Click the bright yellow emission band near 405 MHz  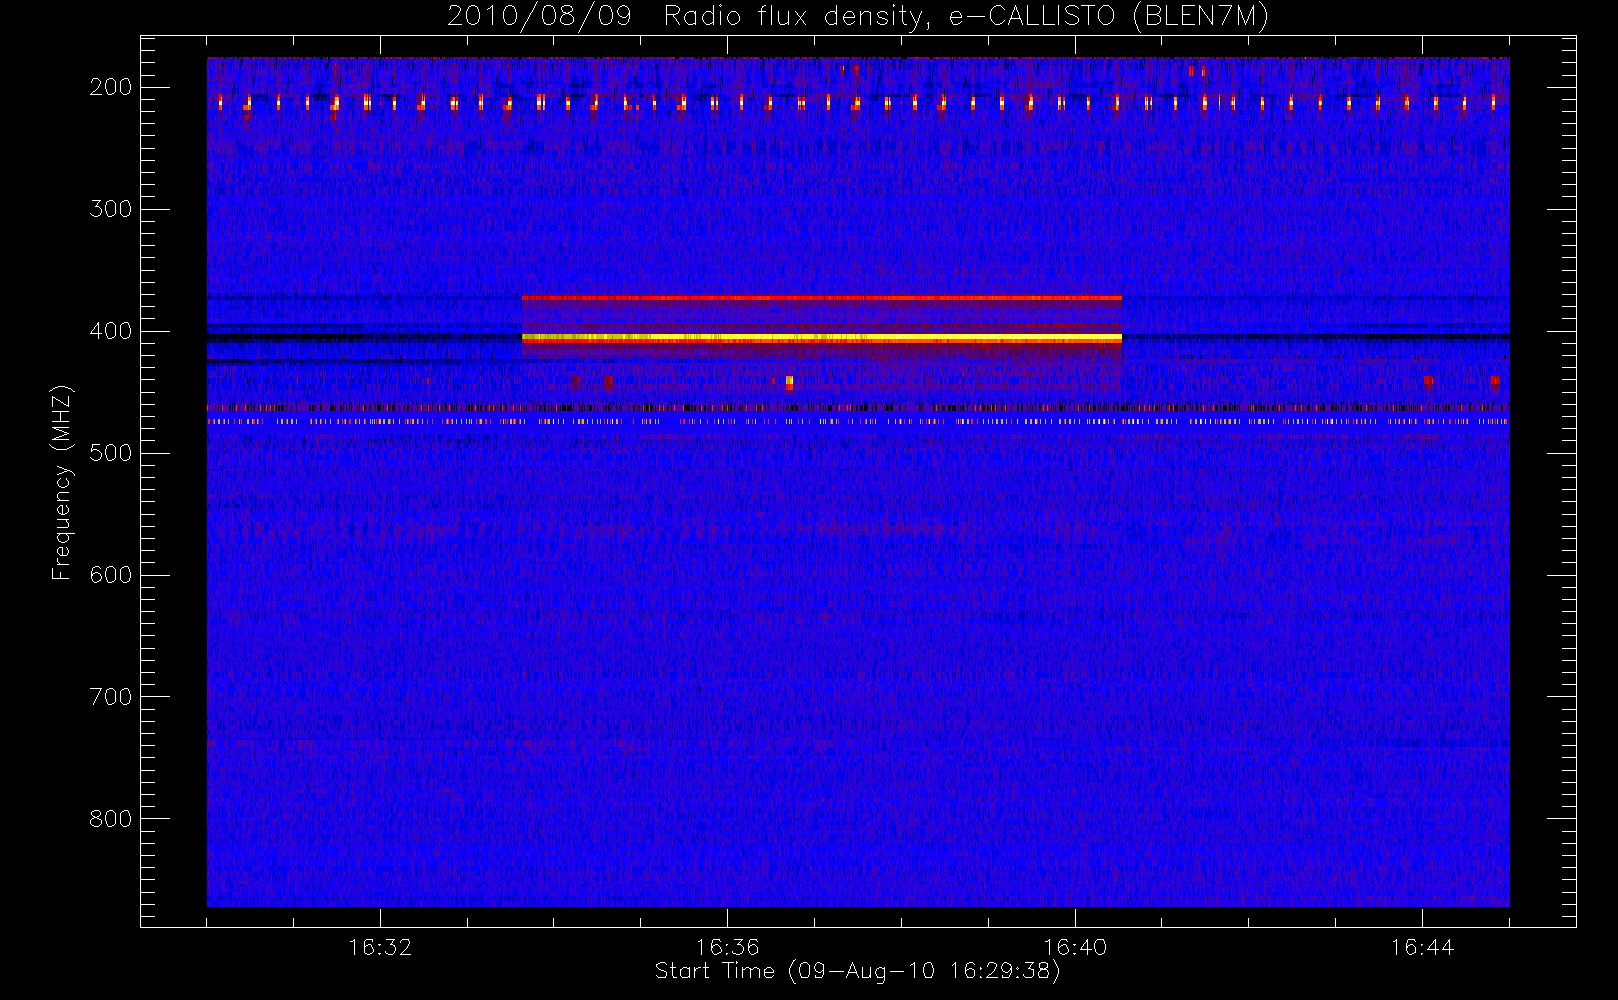click(821, 339)
